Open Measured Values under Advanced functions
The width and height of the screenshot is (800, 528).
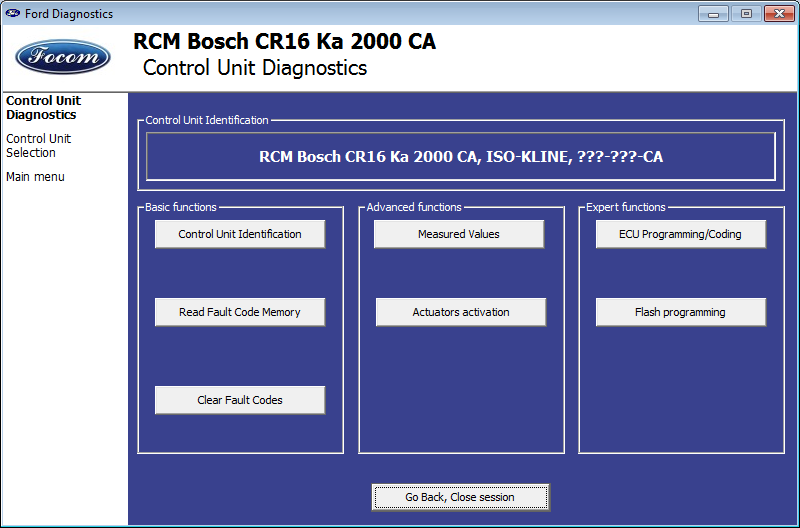coord(459,234)
